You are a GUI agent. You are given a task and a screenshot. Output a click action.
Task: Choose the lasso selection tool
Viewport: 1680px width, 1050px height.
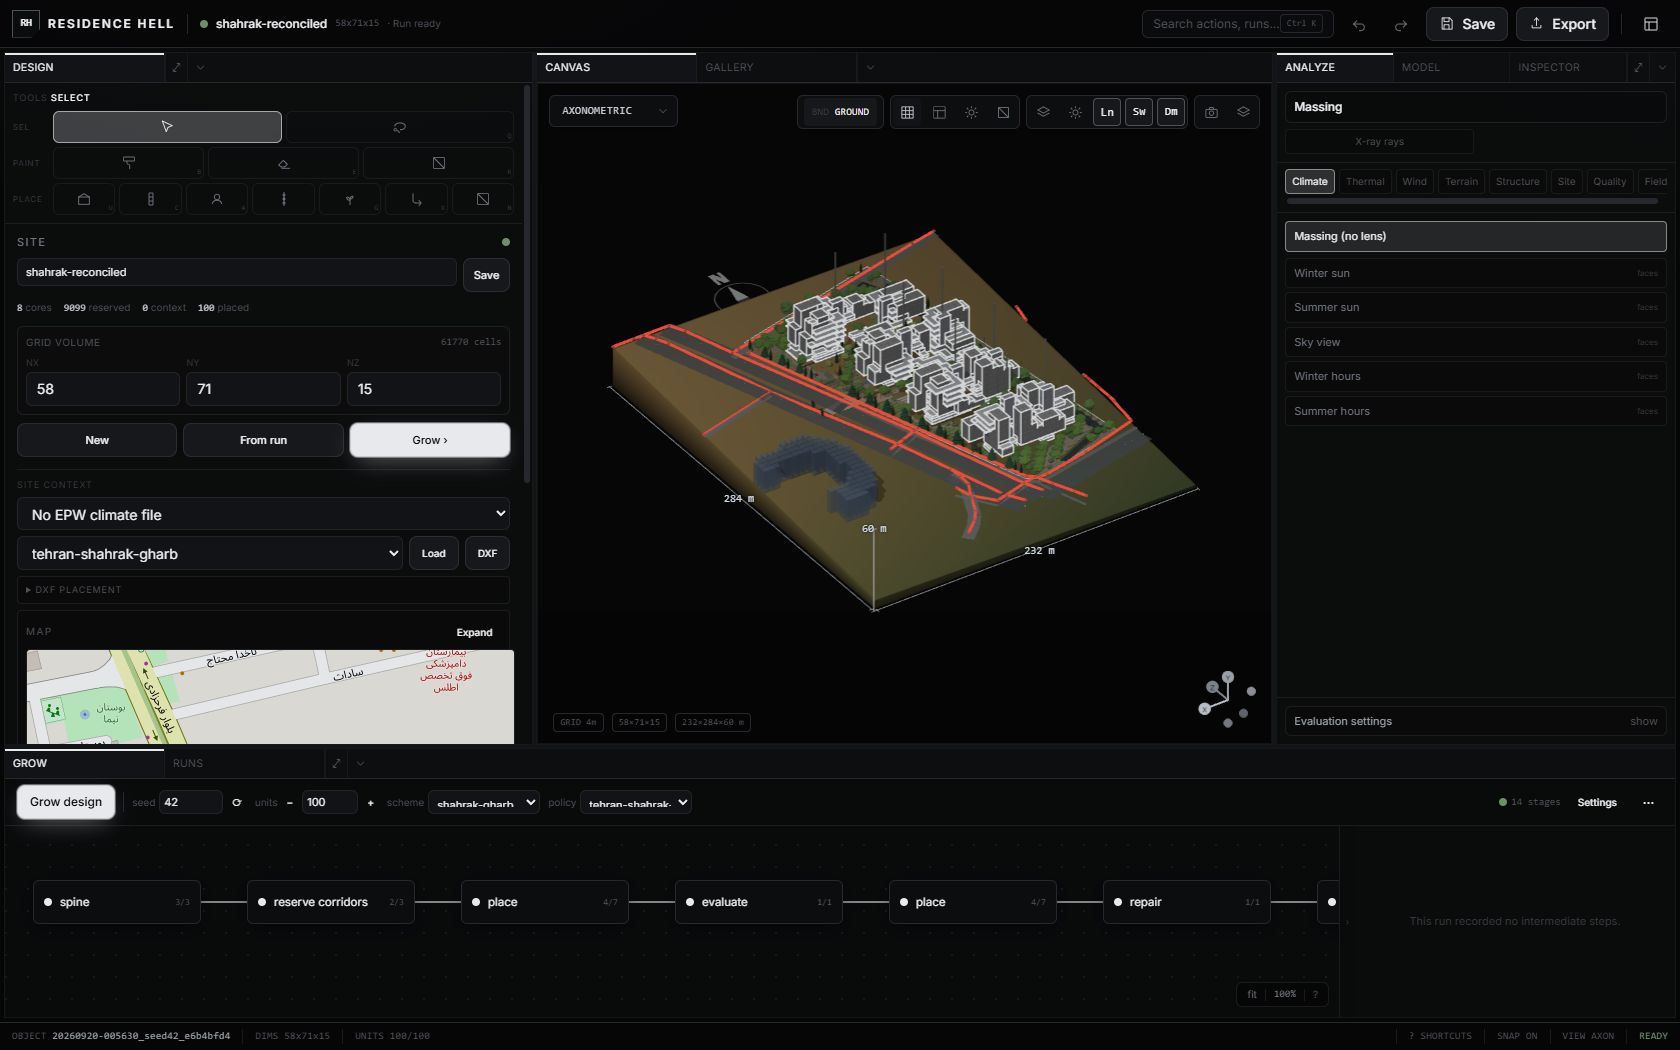399,127
